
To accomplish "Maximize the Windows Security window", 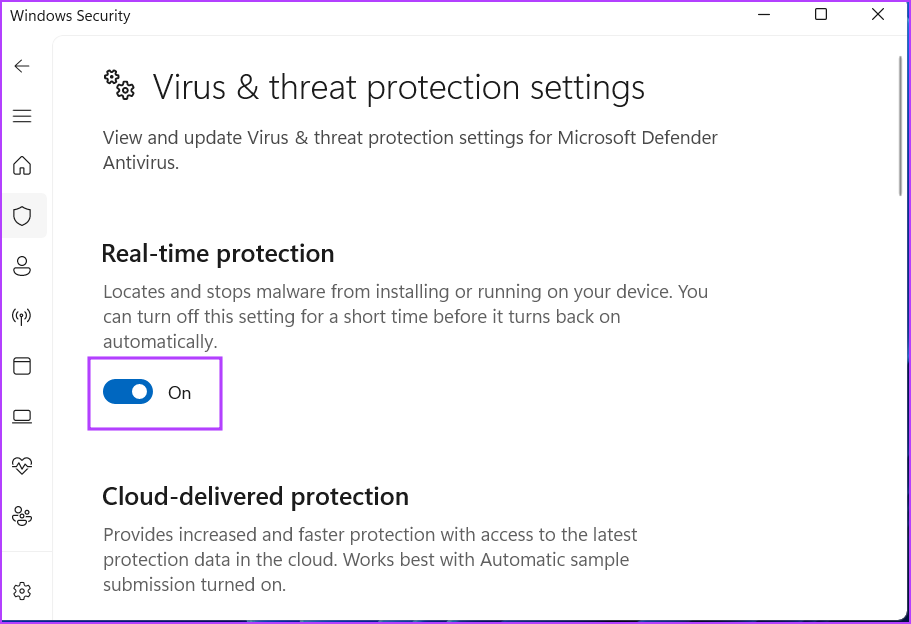I will tap(821, 15).
